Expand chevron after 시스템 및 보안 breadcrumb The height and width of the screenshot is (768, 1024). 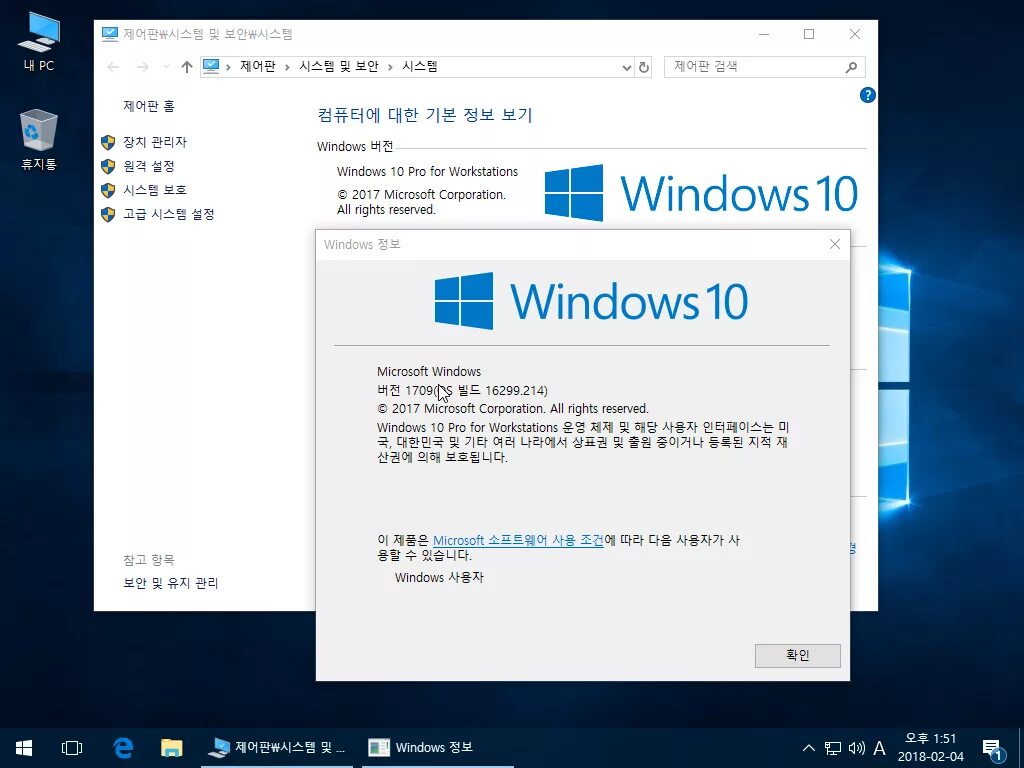390,67
